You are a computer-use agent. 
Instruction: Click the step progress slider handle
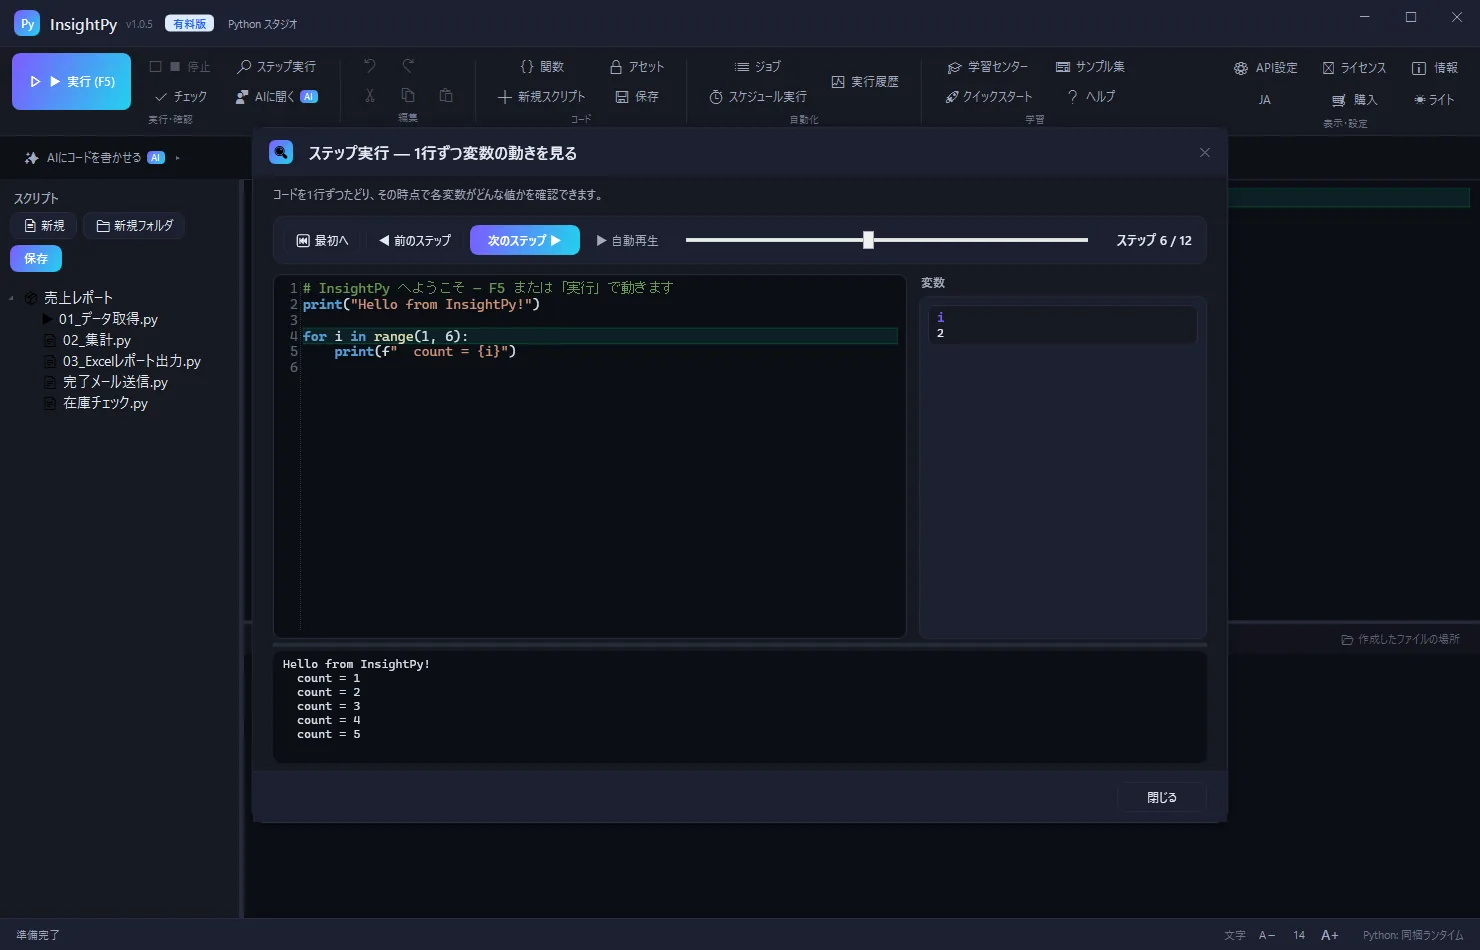pyautogui.click(x=868, y=240)
